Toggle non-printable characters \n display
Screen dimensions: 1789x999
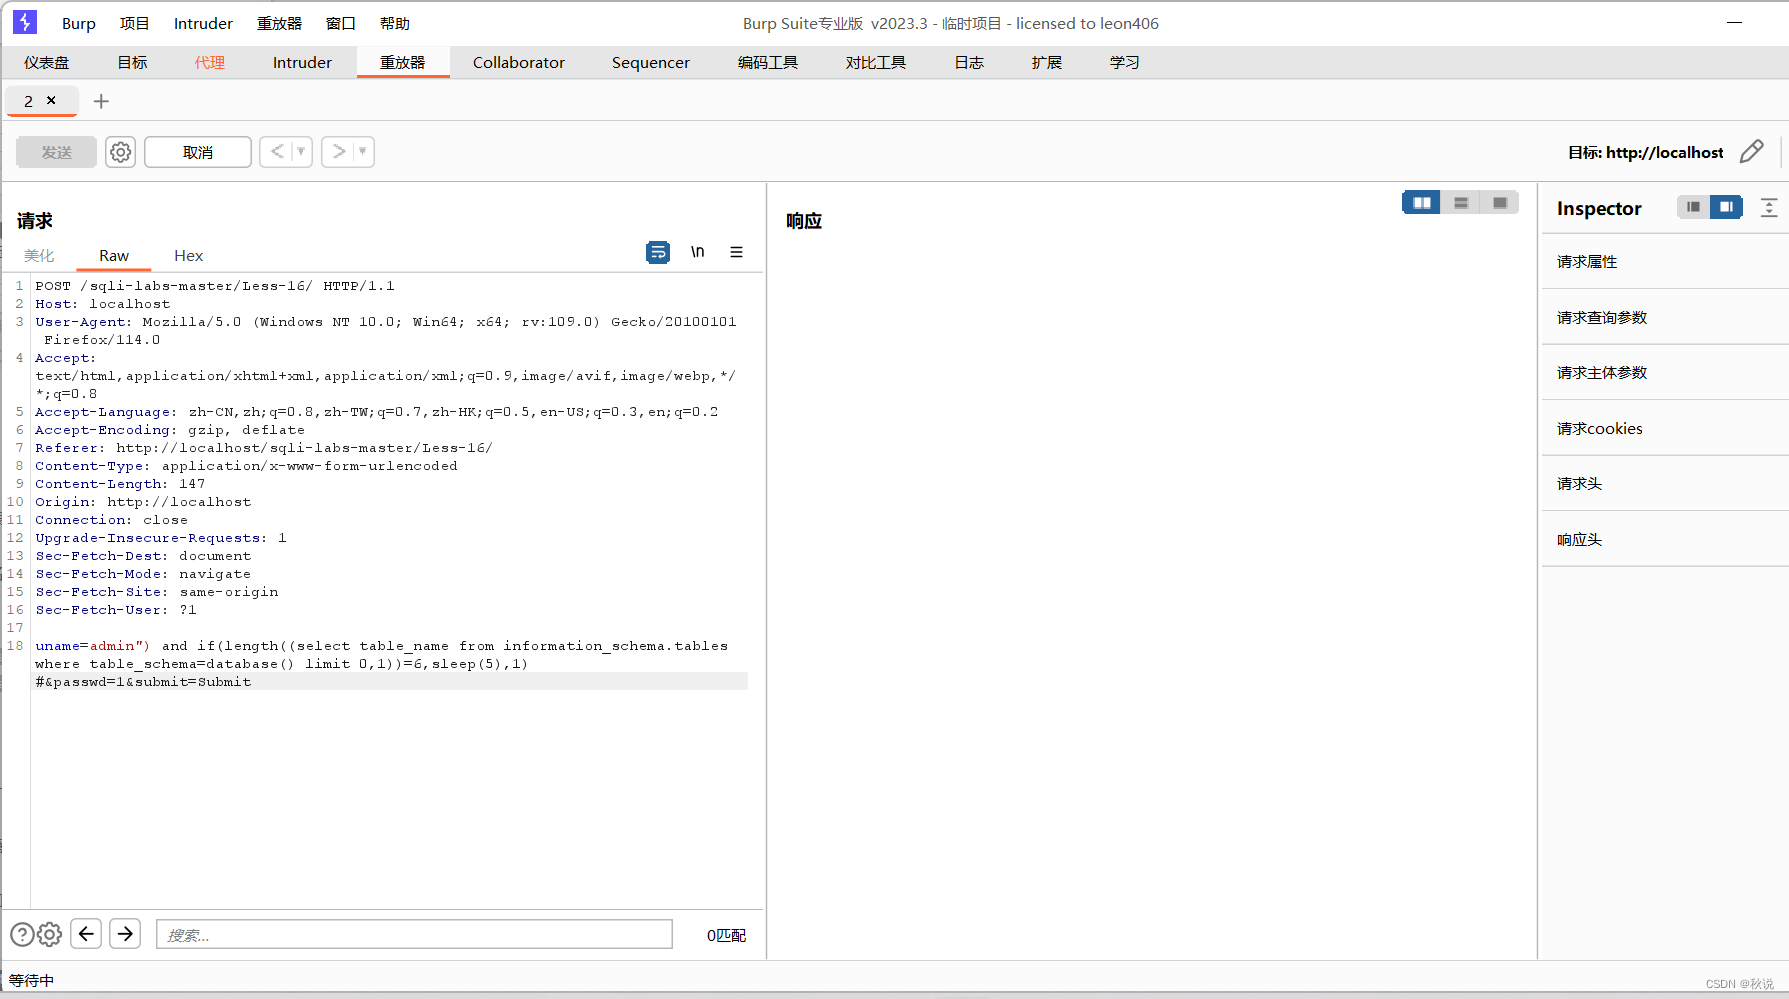point(697,252)
